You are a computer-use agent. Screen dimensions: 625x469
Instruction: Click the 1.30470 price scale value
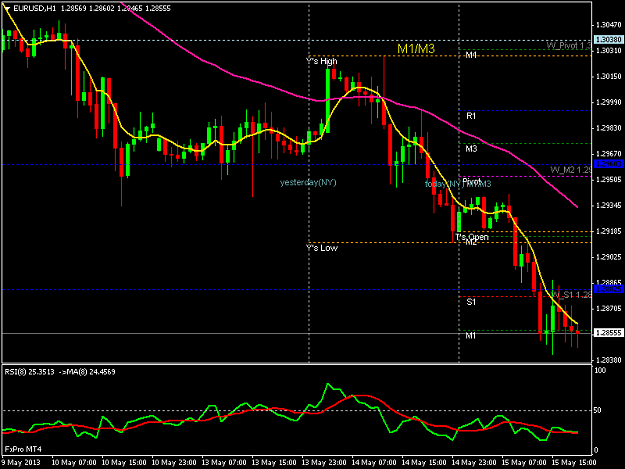point(609,25)
